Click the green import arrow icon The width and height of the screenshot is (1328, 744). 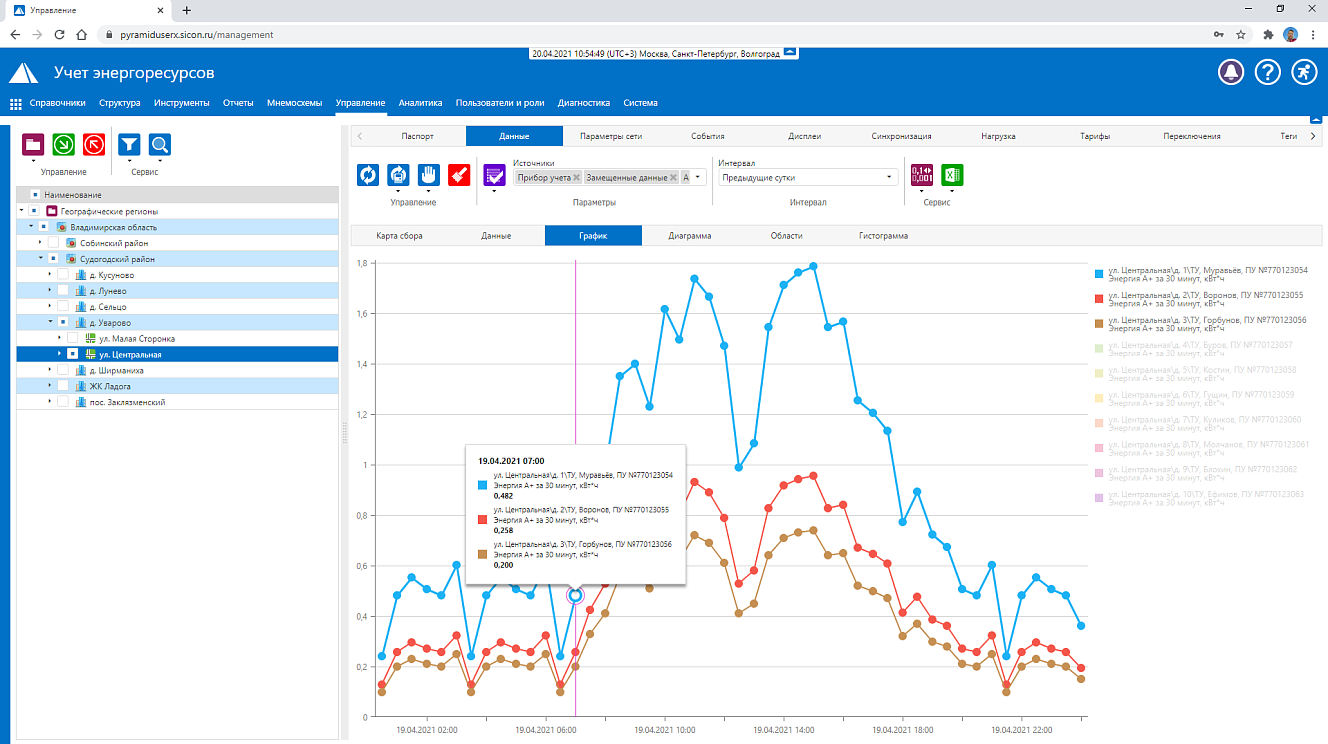coord(64,145)
